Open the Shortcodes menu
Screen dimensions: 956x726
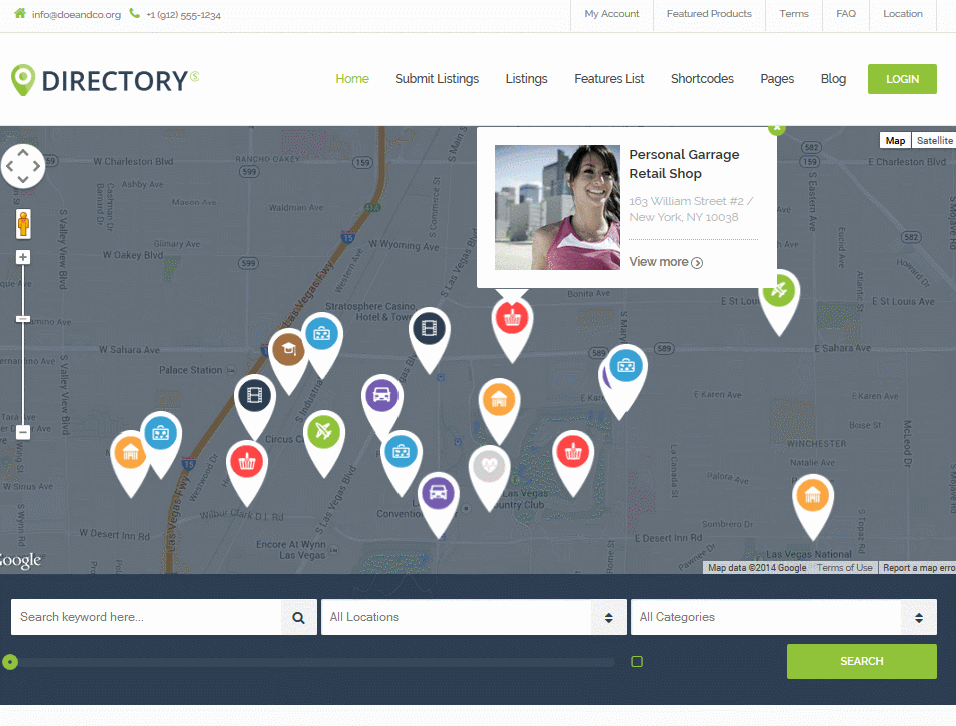coord(702,79)
